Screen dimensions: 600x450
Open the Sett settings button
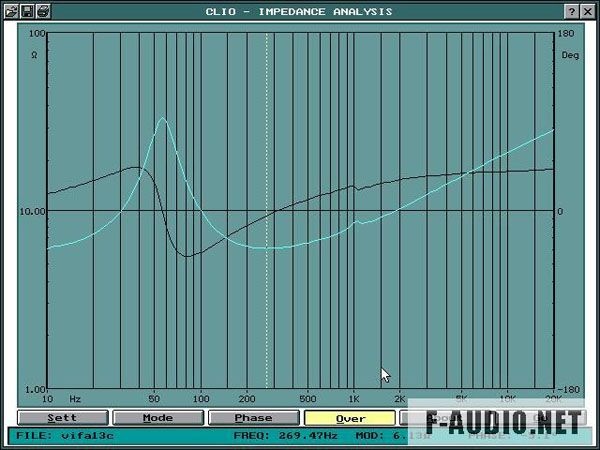click(x=63, y=418)
